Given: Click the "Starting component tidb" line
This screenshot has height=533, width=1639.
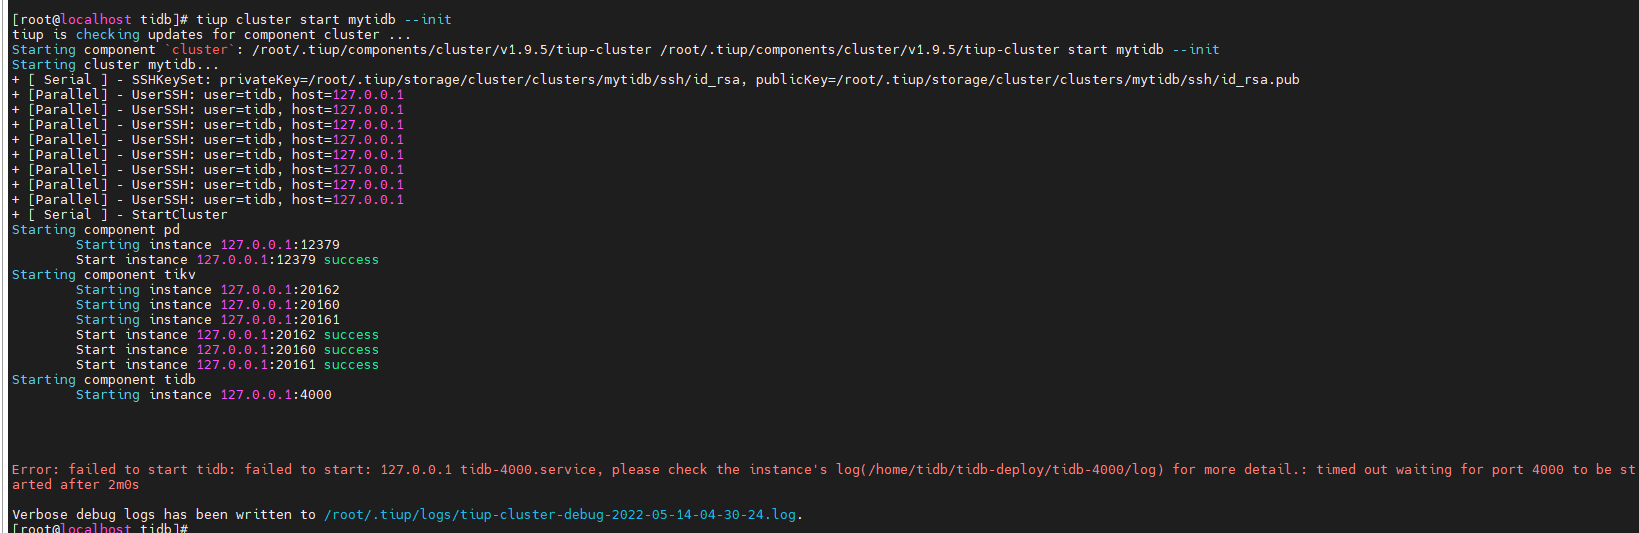Looking at the screenshot, I should coord(104,380).
